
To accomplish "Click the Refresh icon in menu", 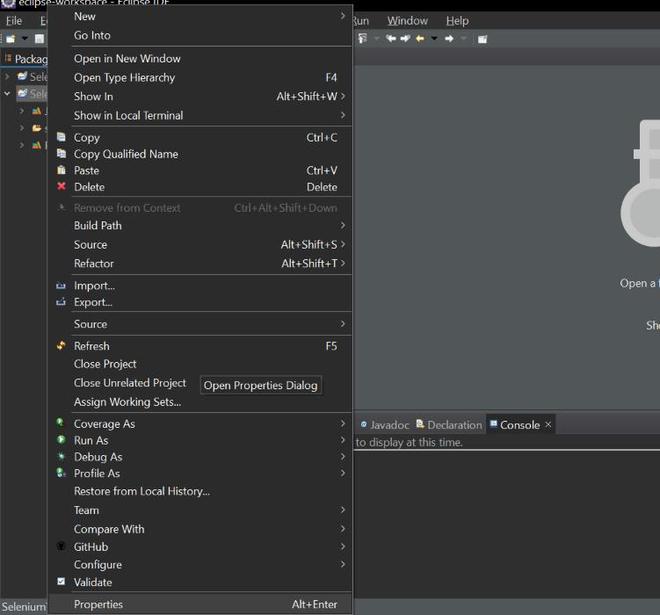I will [x=62, y=346].
